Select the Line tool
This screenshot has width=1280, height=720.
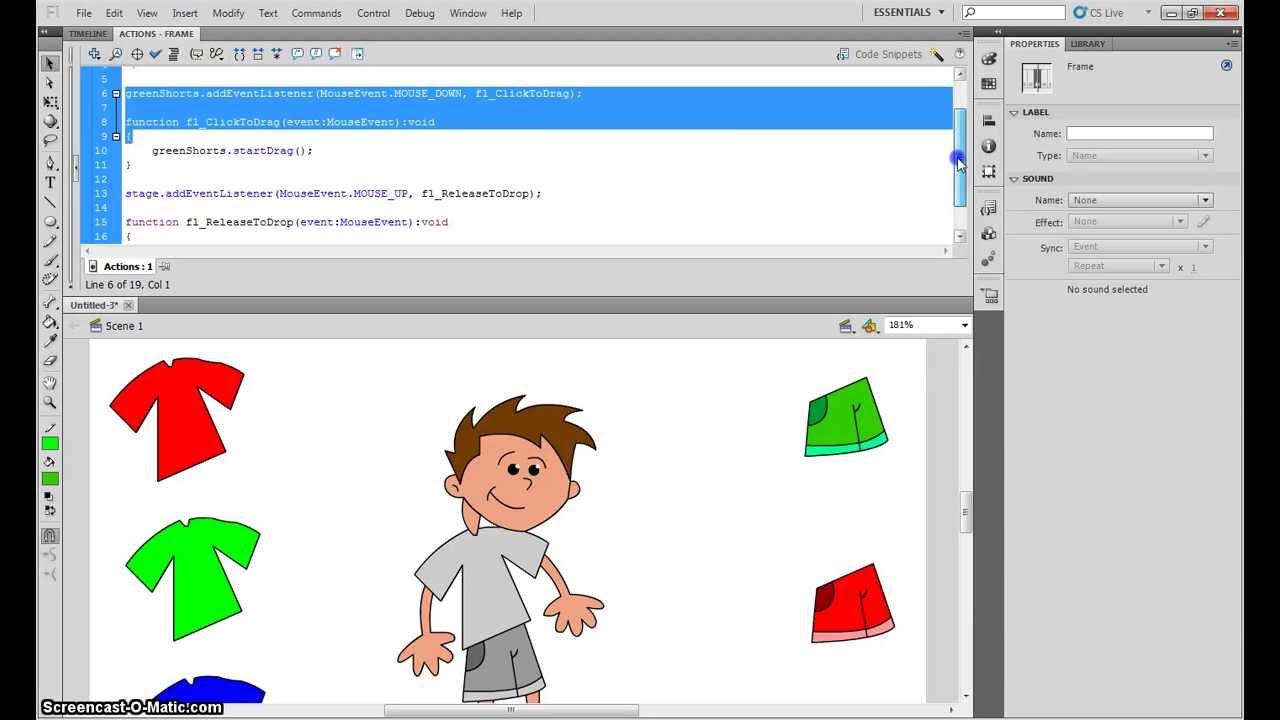coord(50,203)
